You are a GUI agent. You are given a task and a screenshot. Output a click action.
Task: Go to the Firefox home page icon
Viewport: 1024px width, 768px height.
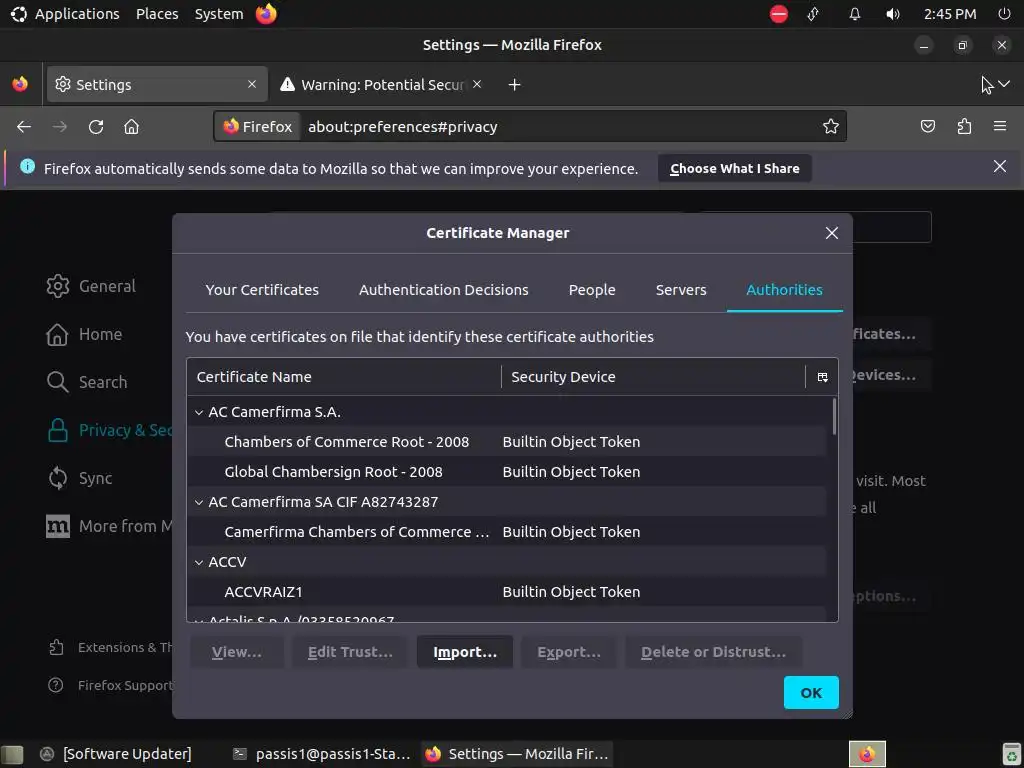coord(131,127)
